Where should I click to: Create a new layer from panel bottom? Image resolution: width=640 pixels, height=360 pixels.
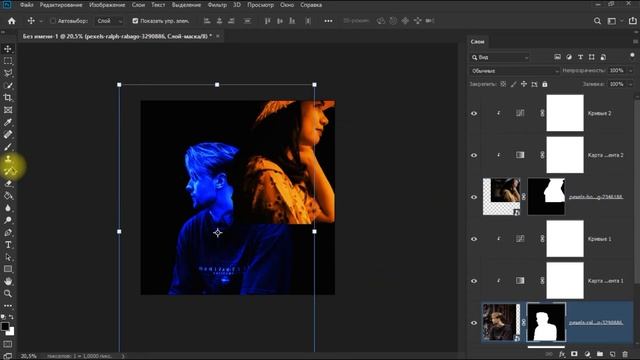[612, 354]
